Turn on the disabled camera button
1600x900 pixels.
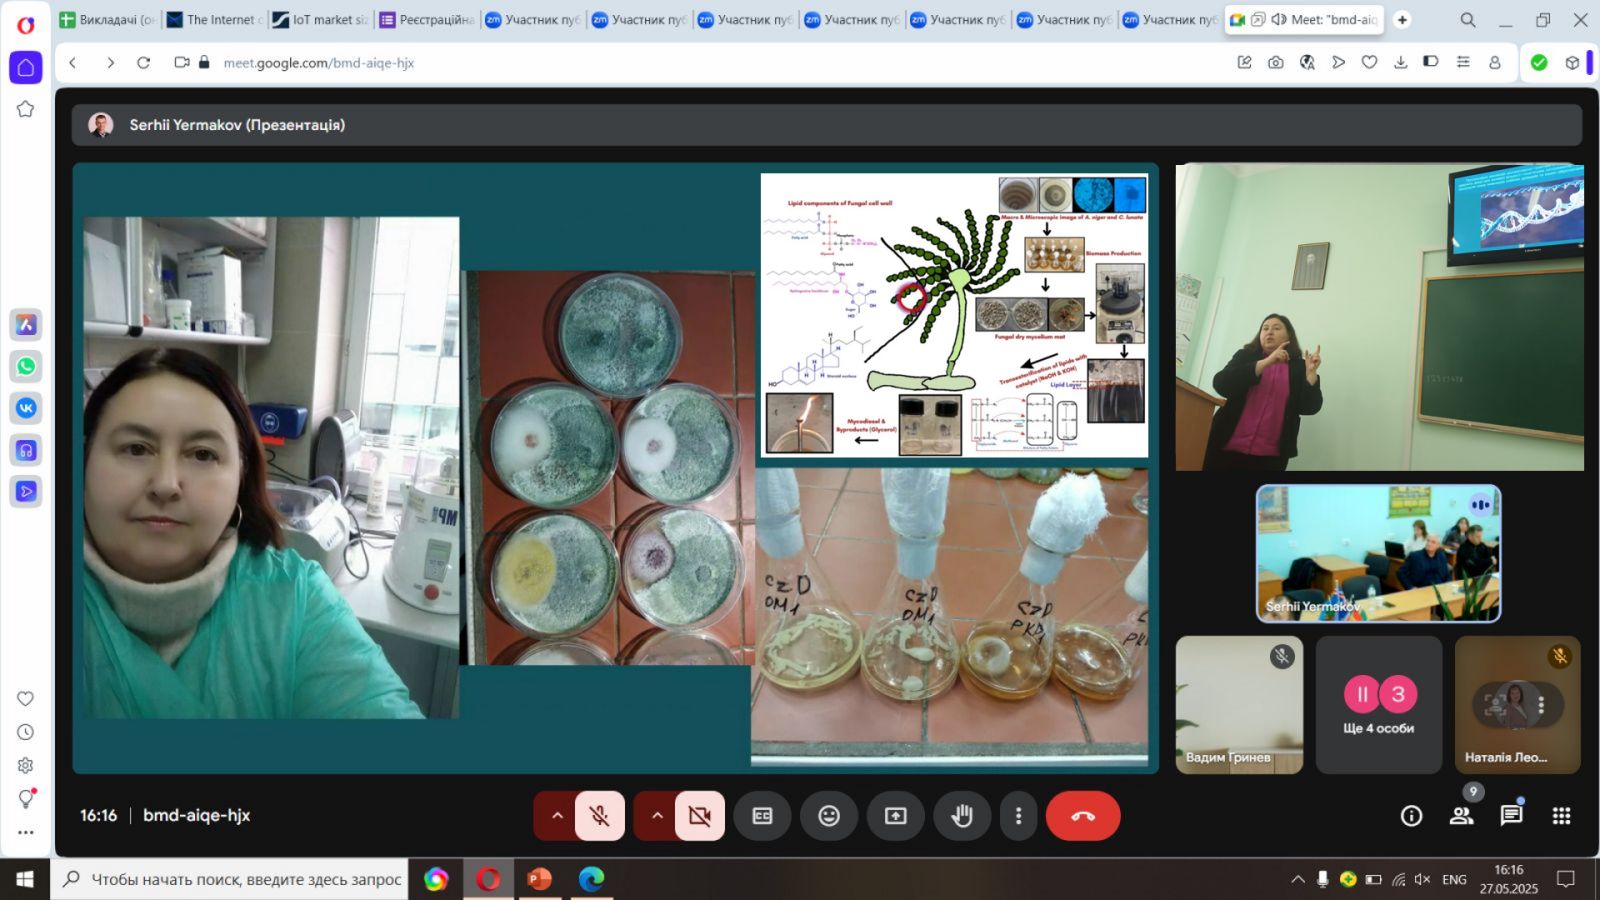[700, 816]
